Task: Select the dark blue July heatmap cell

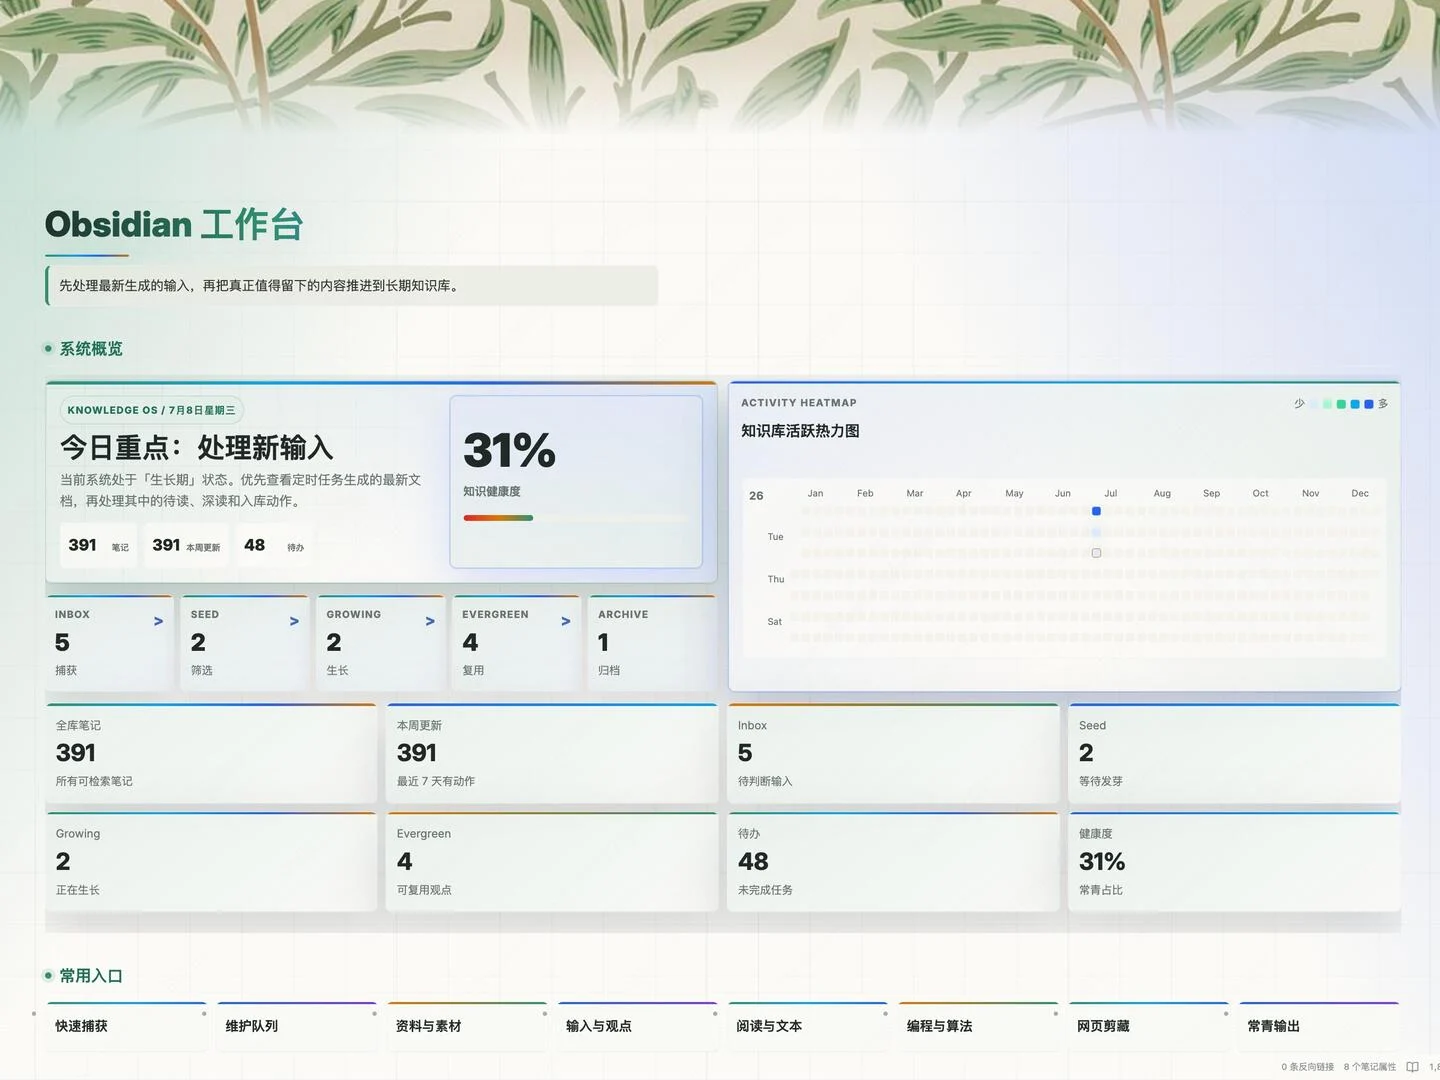Action: click(1096, 511)
